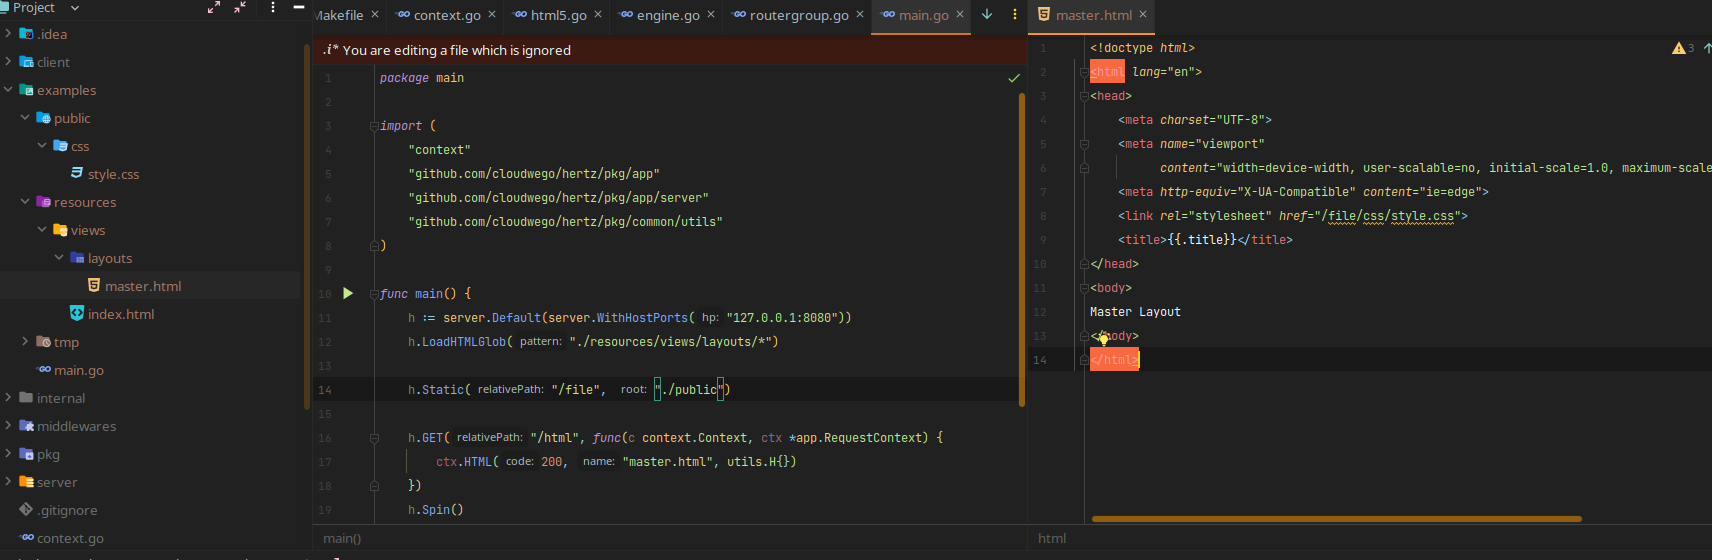This screenshot has width=1712, height=560.
Task: Switch to the engine.go tab
Action: point(660,15)
